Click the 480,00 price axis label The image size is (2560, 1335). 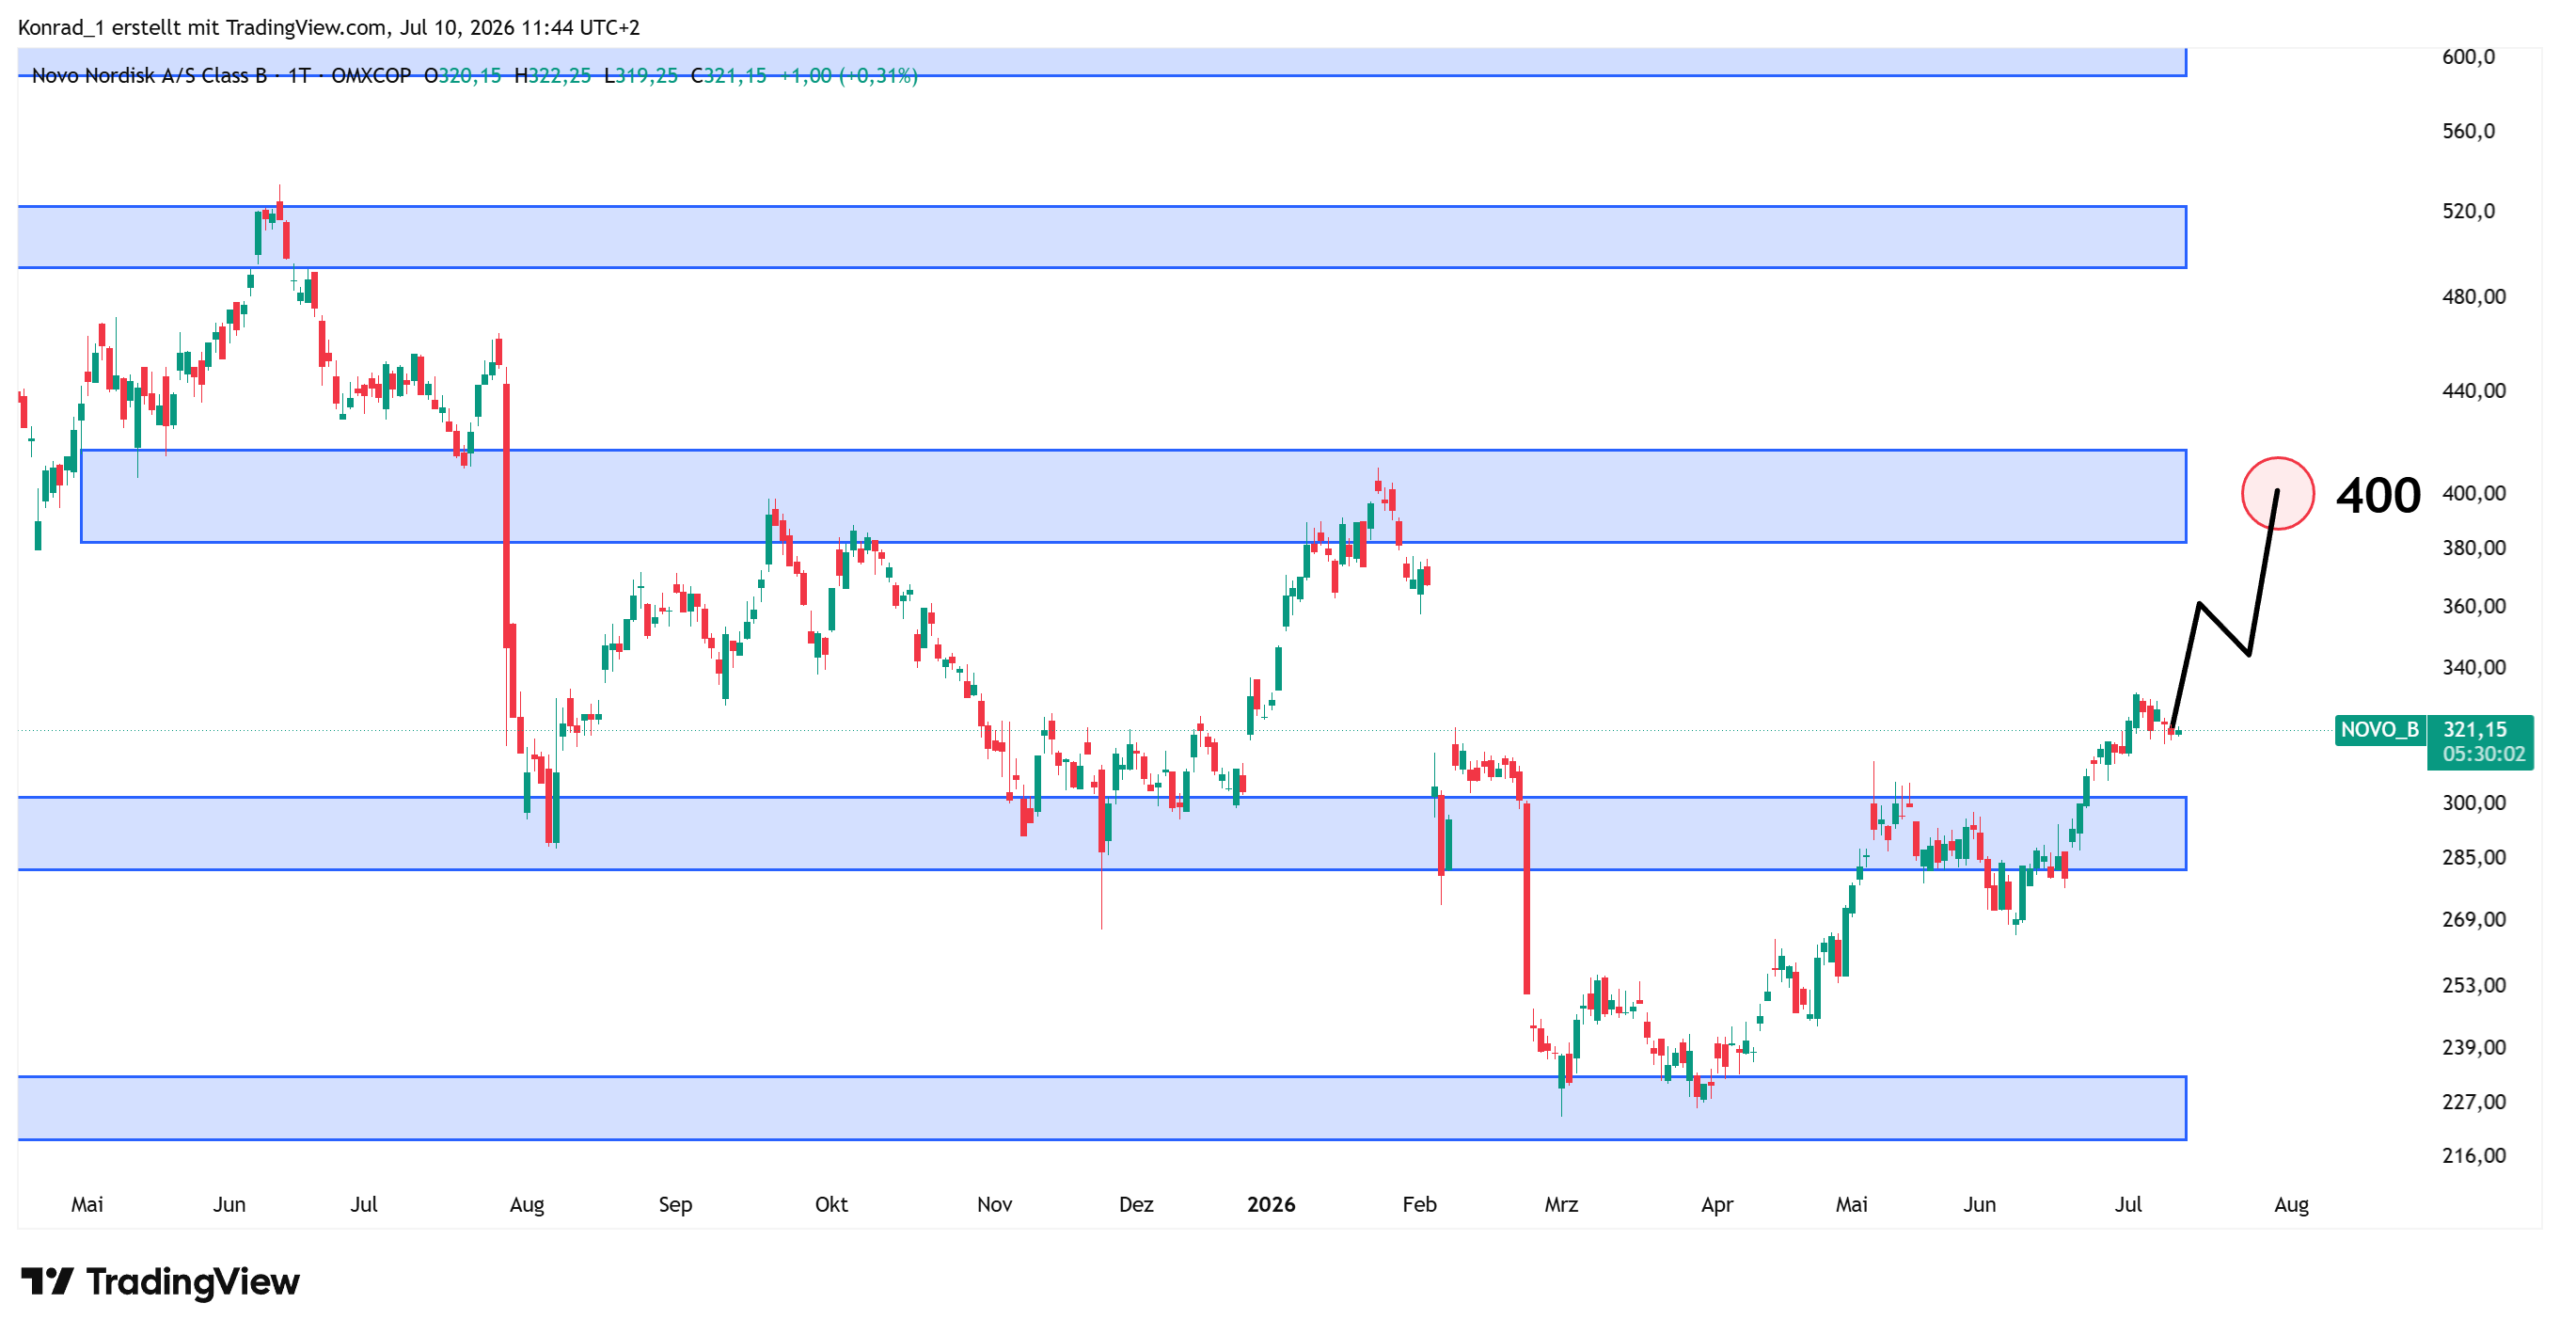[x=2474, y=296]
